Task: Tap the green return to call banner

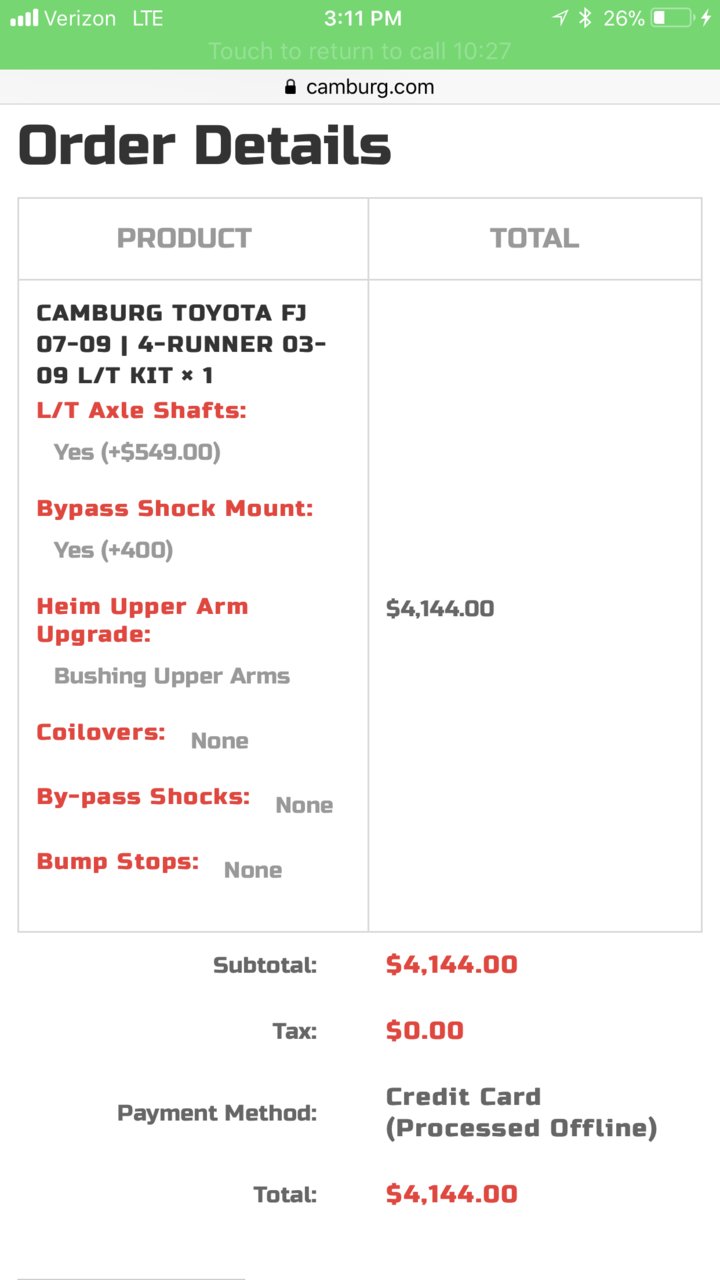Action: point(359,50)
